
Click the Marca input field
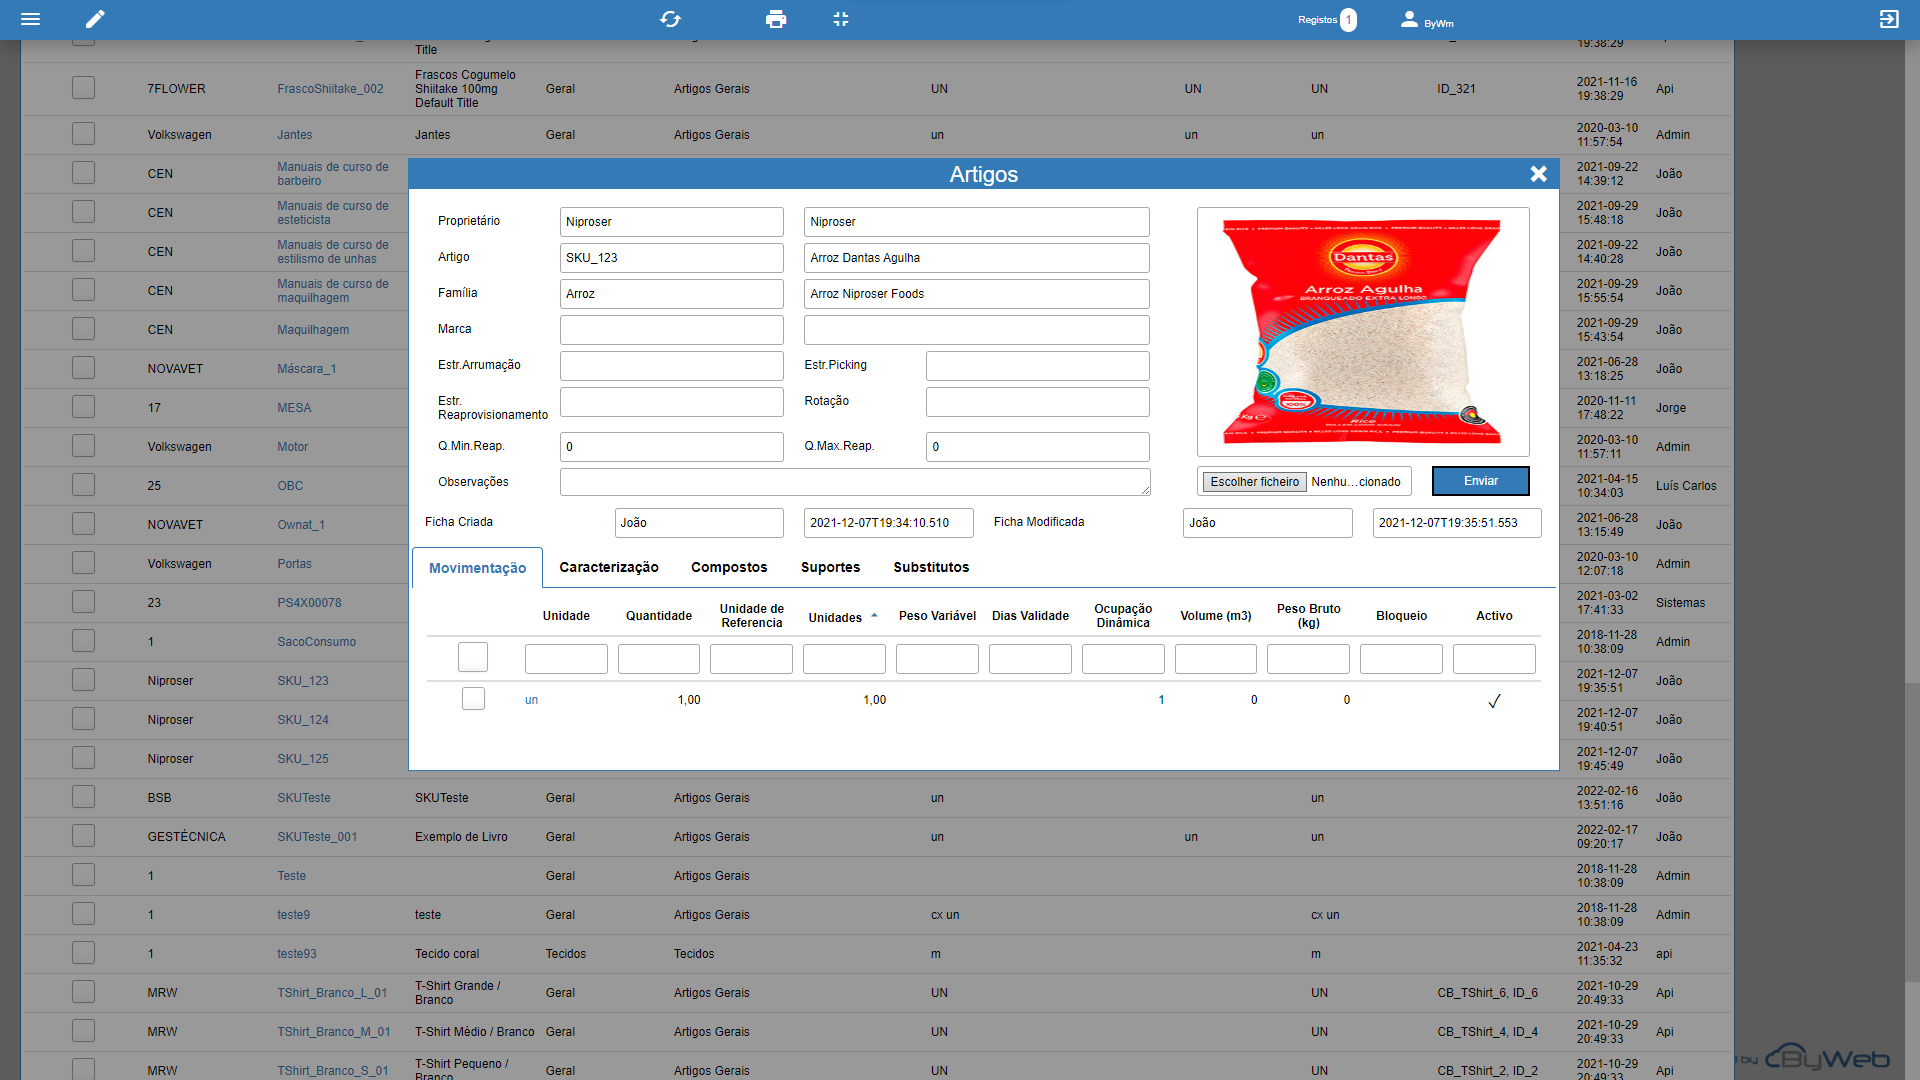[671, 330]
